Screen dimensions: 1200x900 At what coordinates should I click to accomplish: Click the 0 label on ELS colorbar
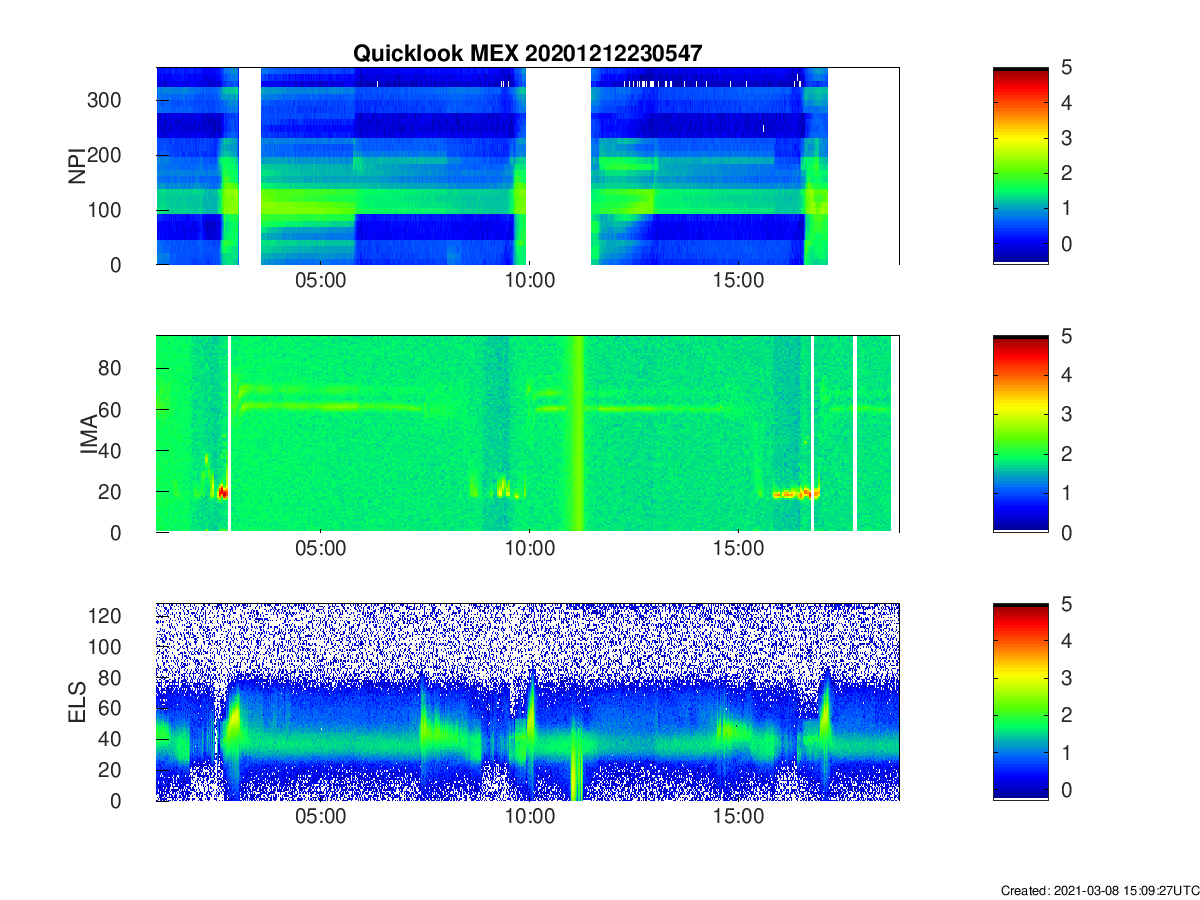1065,788
